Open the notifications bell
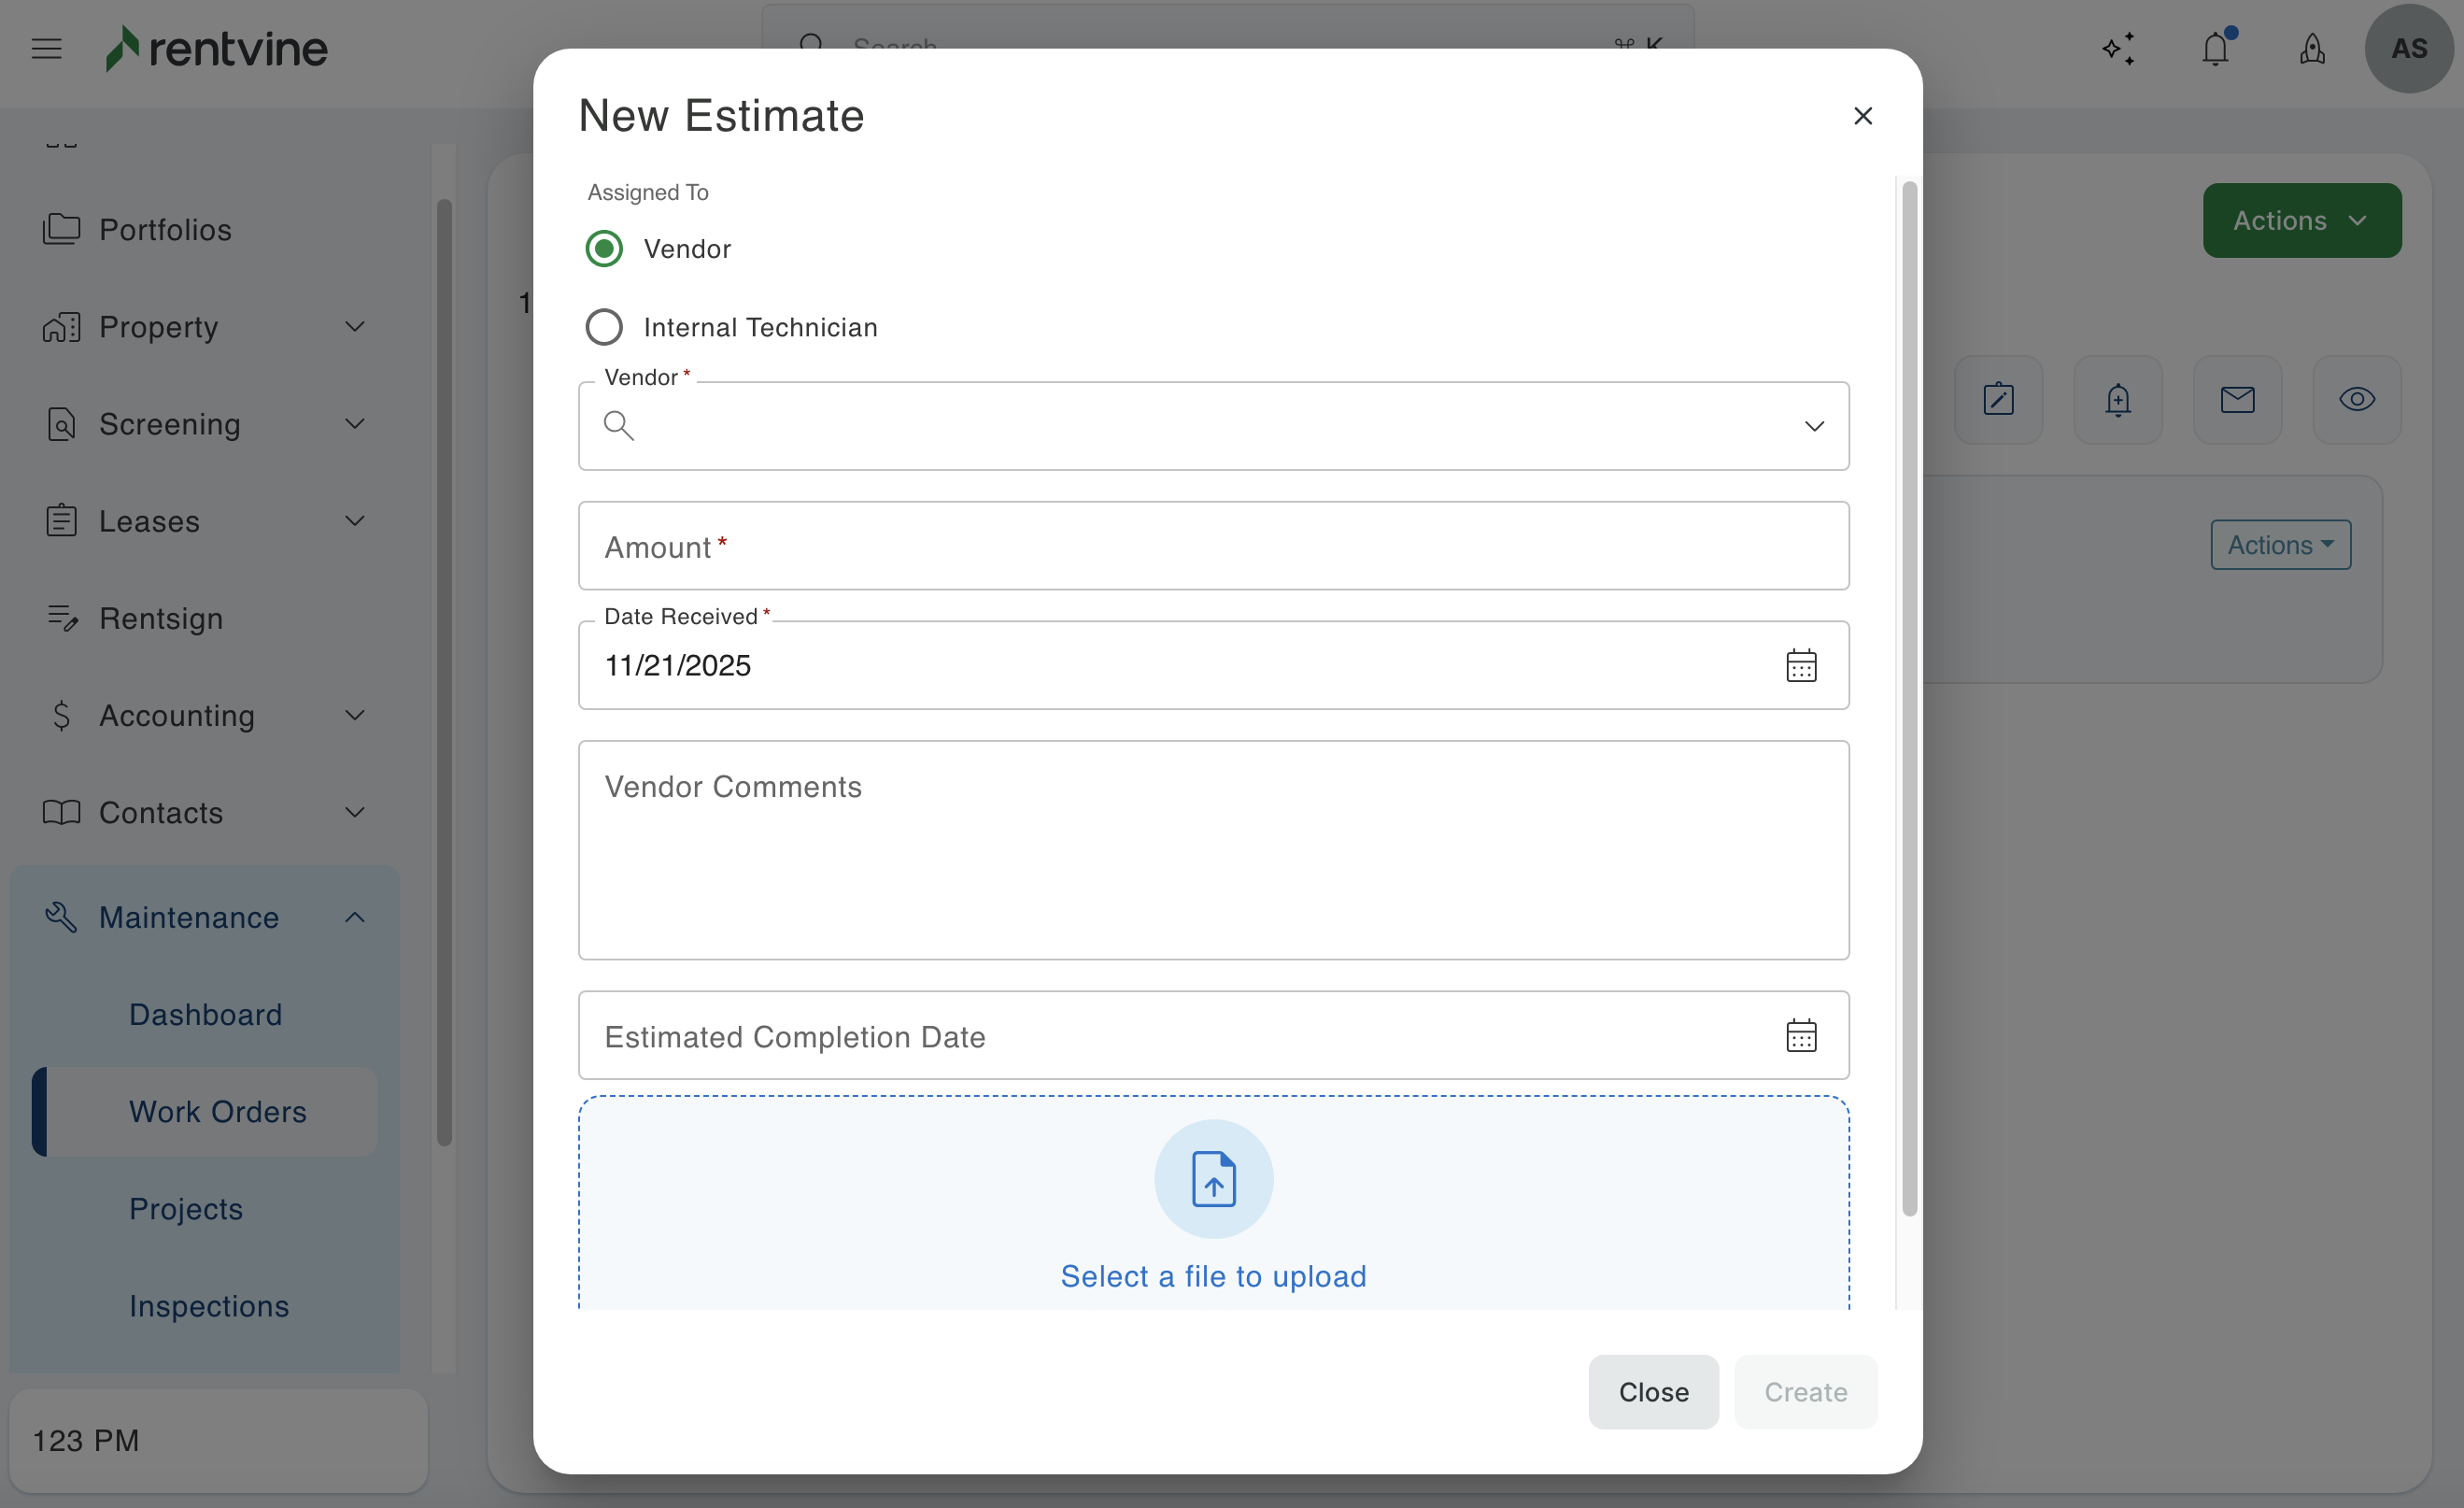The image size is (2464, 1508). pos(2215,48)
